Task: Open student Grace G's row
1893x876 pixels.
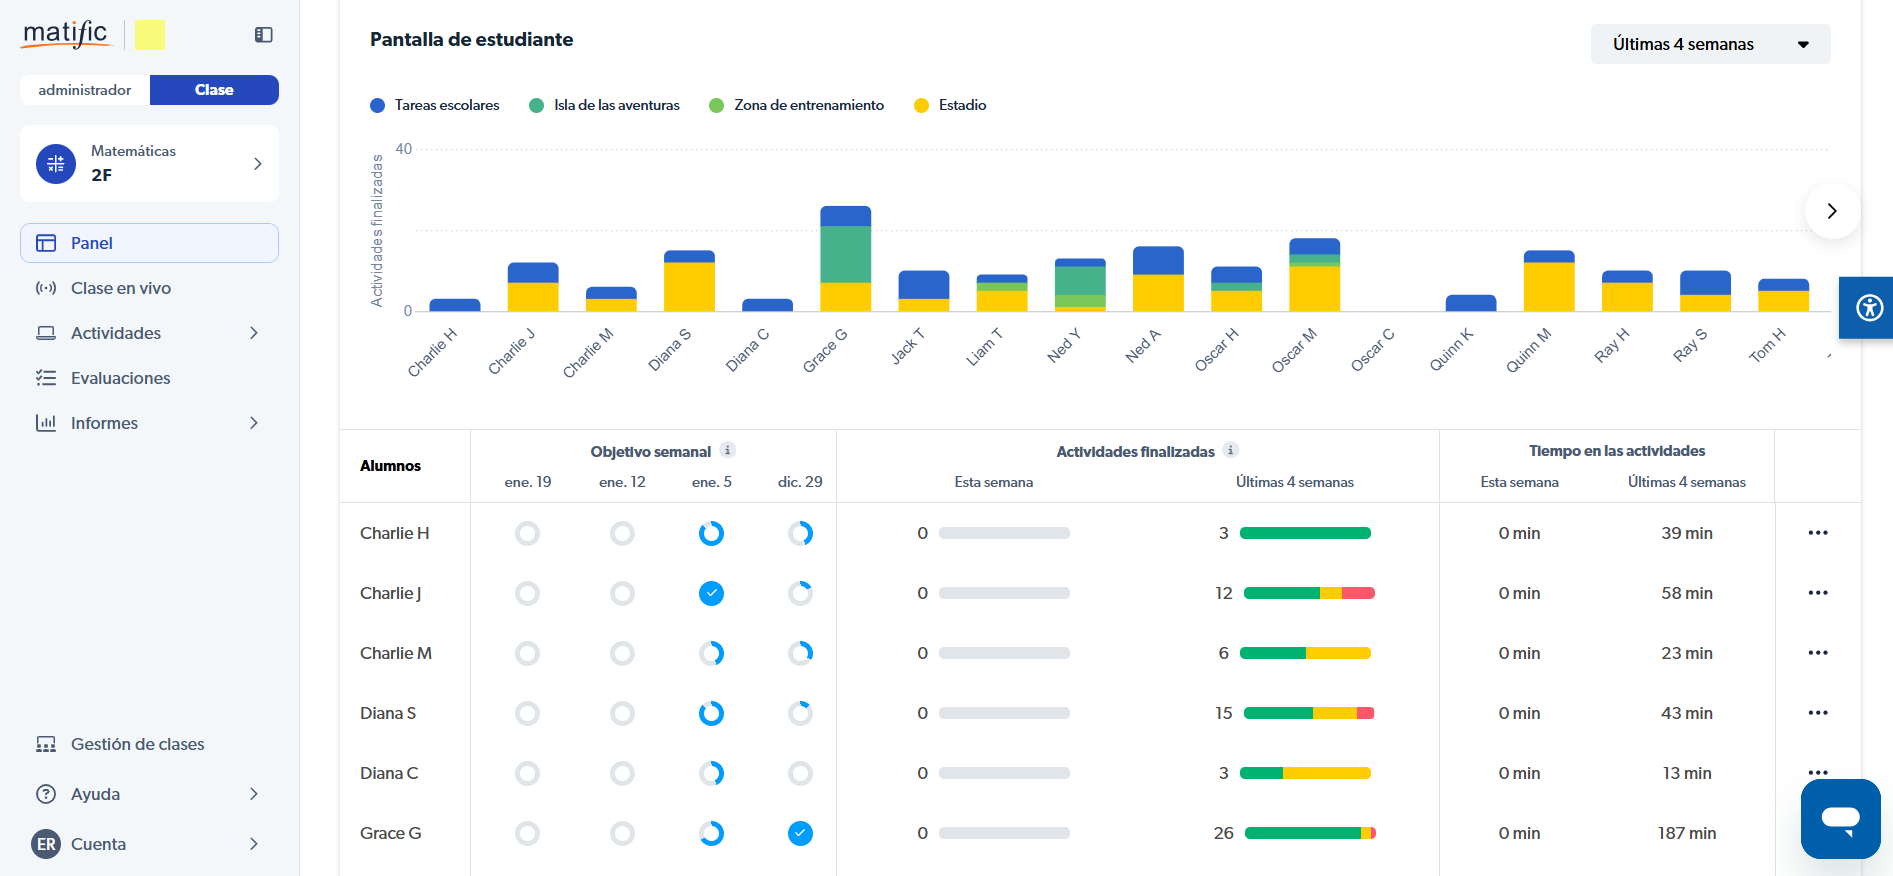Action: (391, 833)
